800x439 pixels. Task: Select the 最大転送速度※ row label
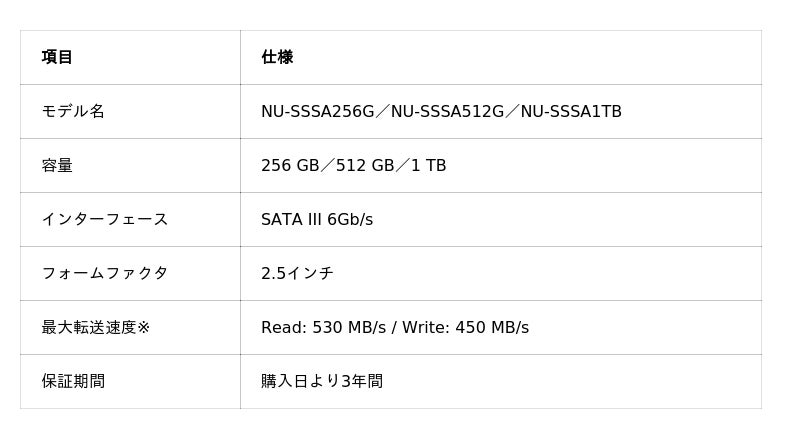(x=95, y=327)
